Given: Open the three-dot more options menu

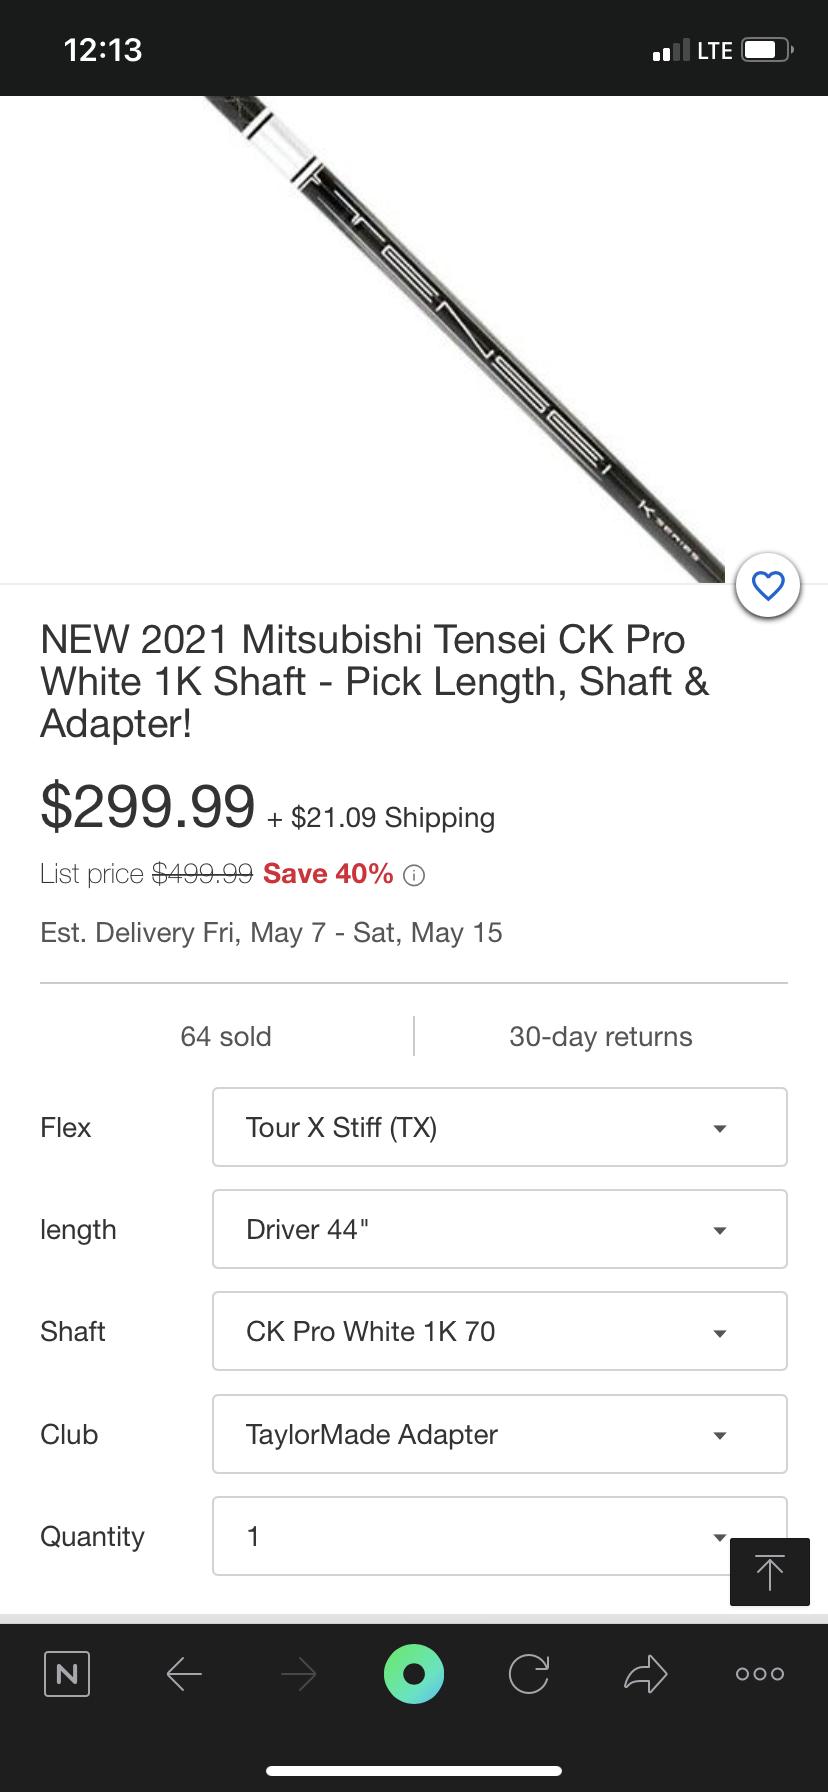Looking at the screenshot, I should pyautogui.click(x=760, y=1673).
